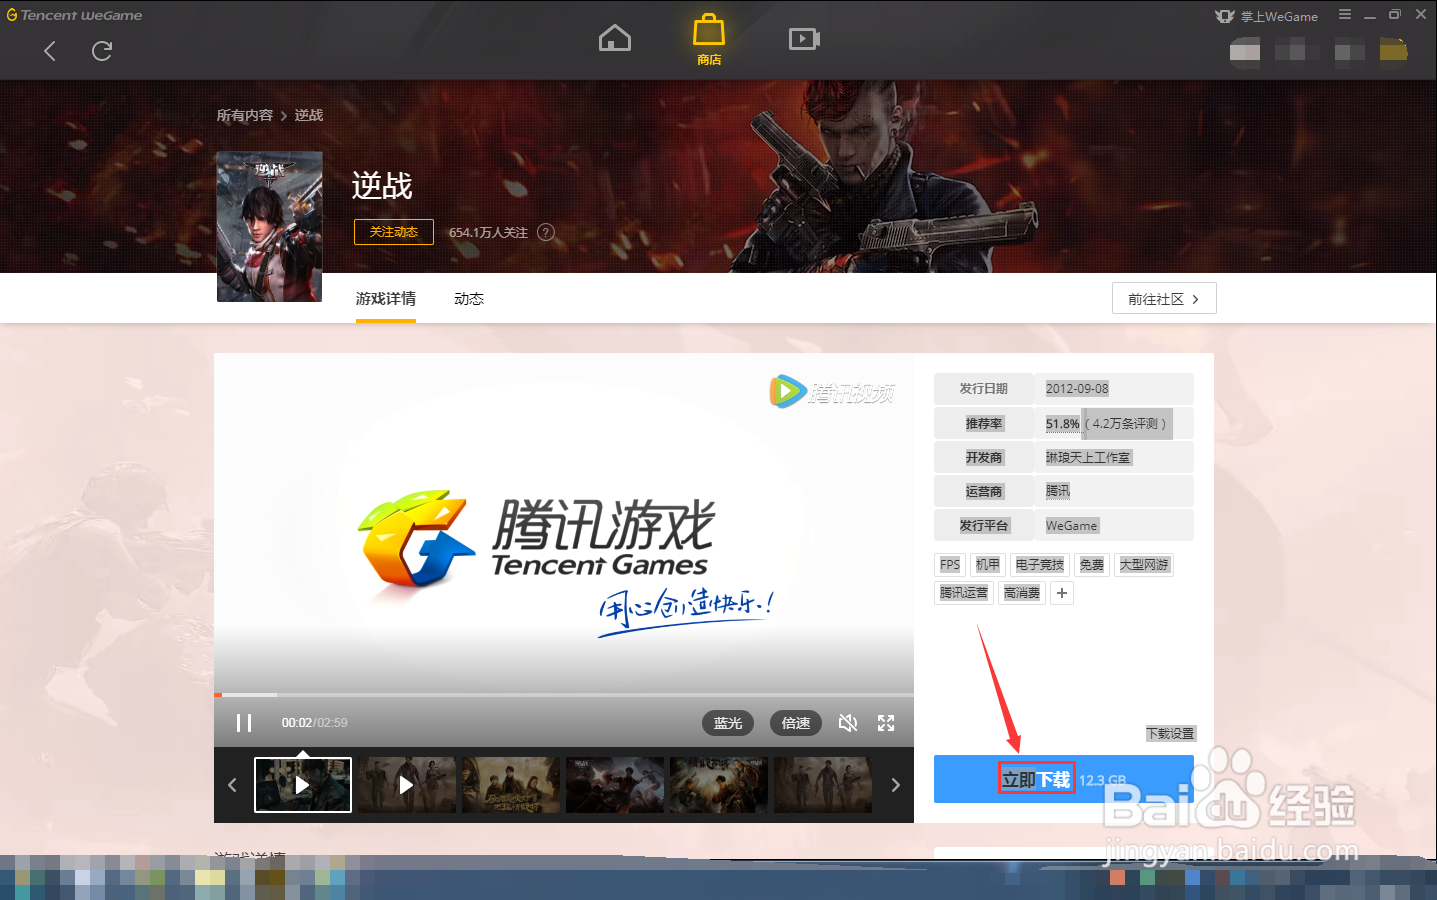Select the fourth media thumbnail
Image resolution: width=1437 pixels, height=900 pixels.
coord(615,785)
